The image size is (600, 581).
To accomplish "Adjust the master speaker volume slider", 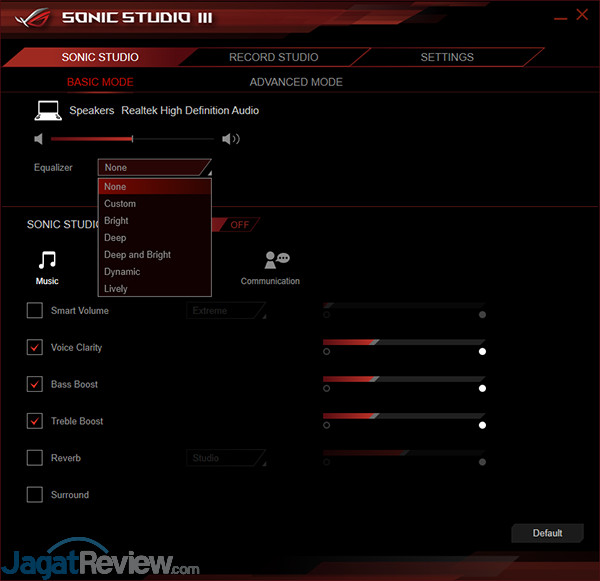I will tap(132, 139).
